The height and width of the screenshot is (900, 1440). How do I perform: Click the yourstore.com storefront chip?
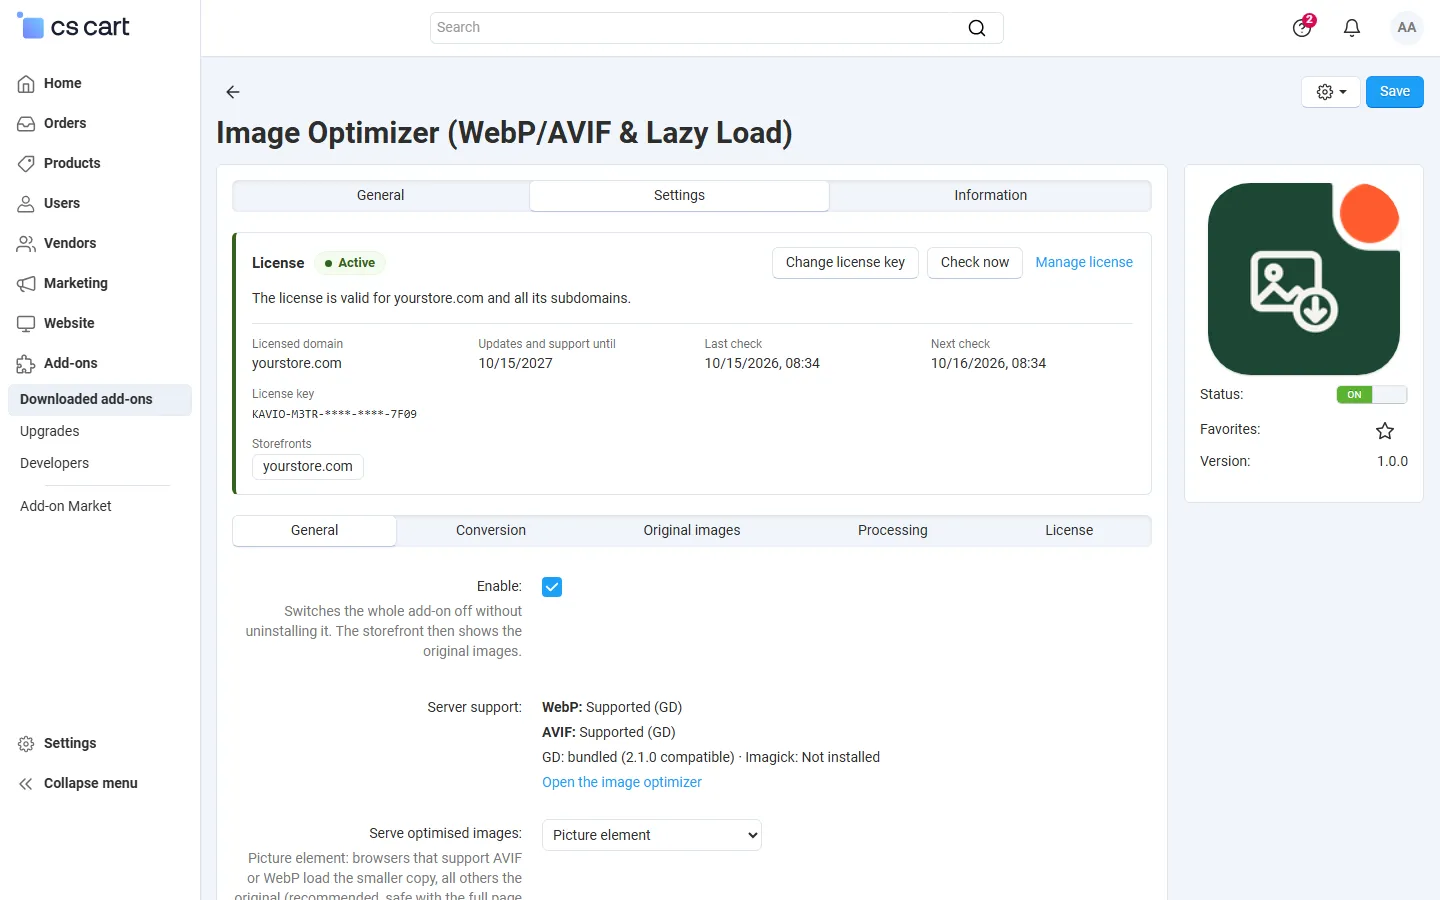point(308,467)
